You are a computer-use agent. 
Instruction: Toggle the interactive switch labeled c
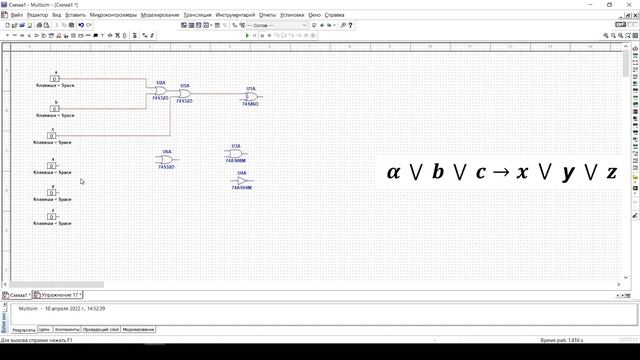tap(51, 135)
